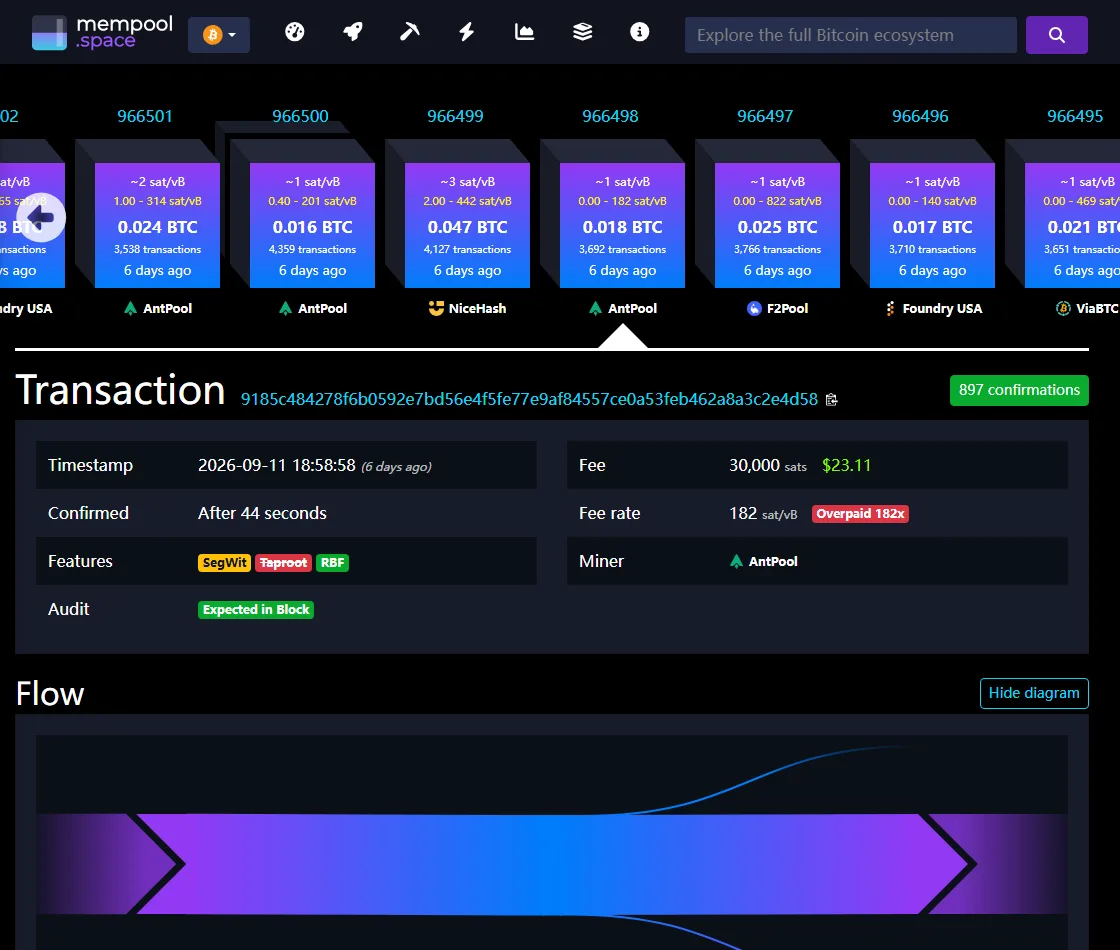Click the Hide diagram button

tap(1034, 693)
